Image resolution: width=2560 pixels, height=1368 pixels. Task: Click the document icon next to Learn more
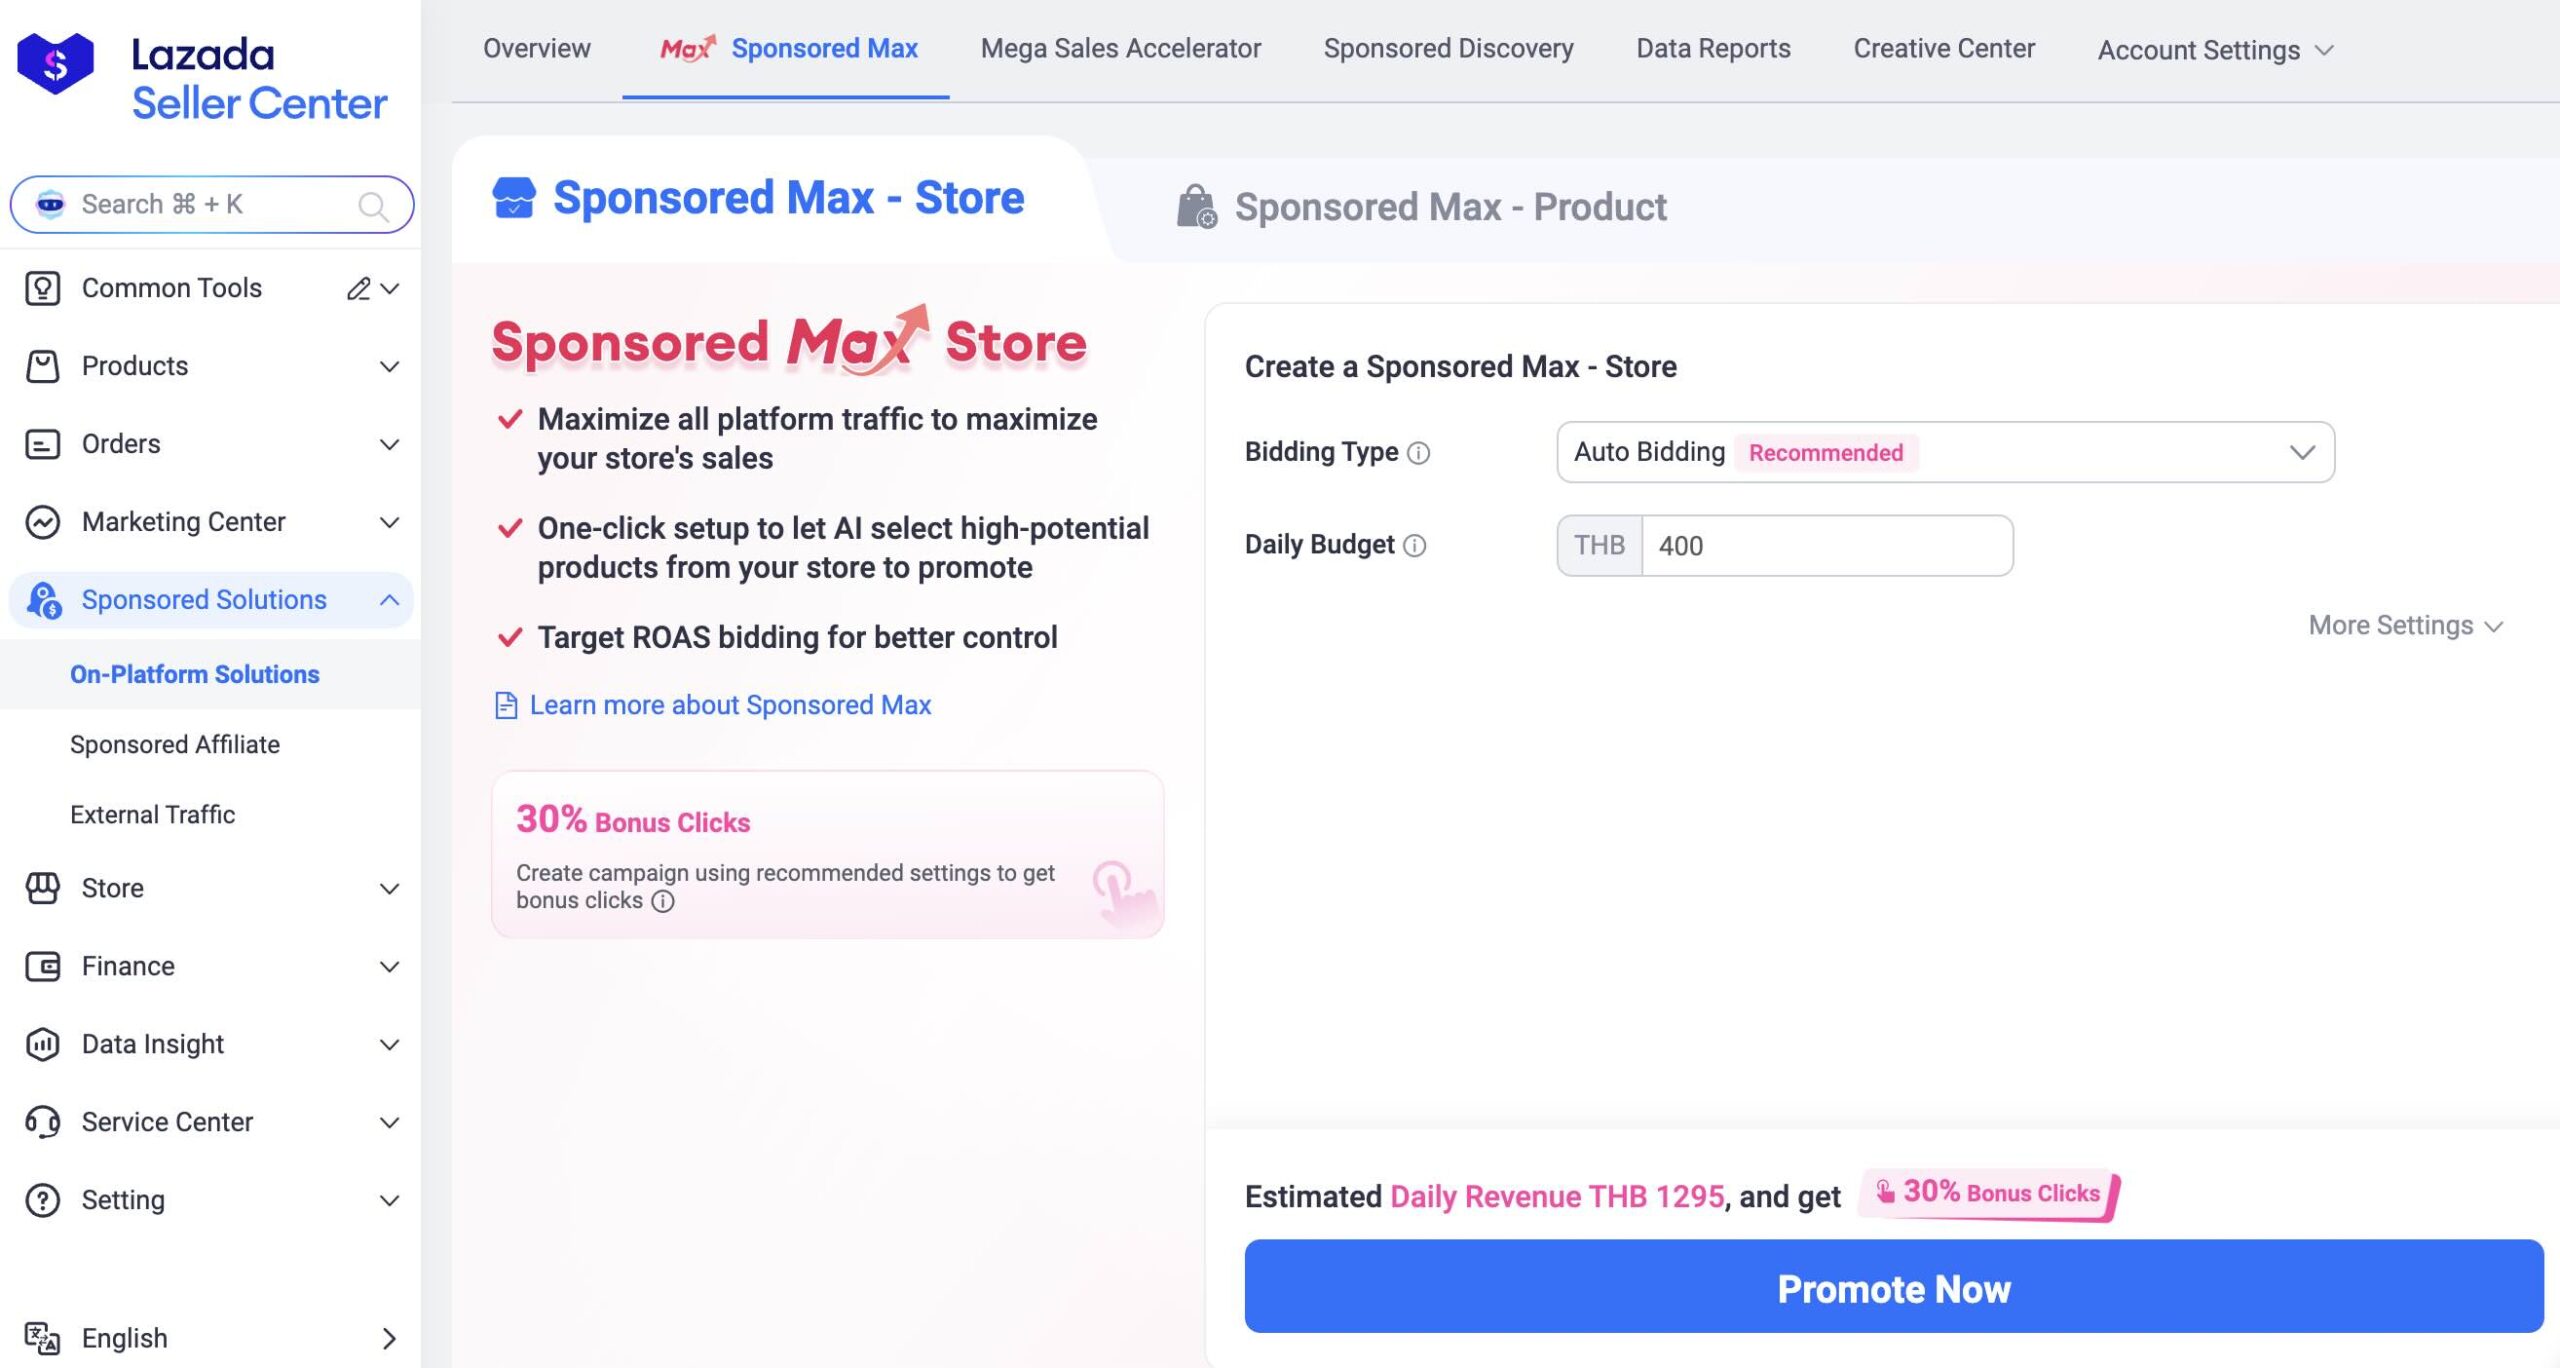[x=506, y=706]
